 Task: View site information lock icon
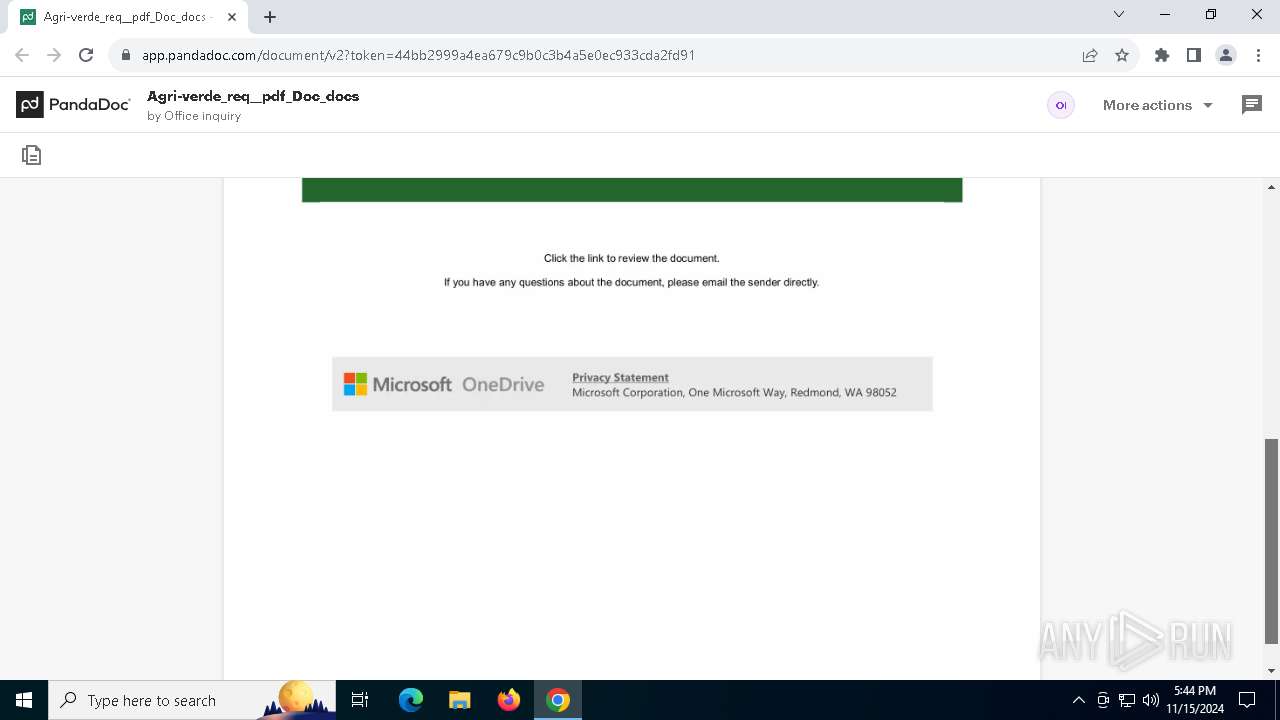pos(126,55)
